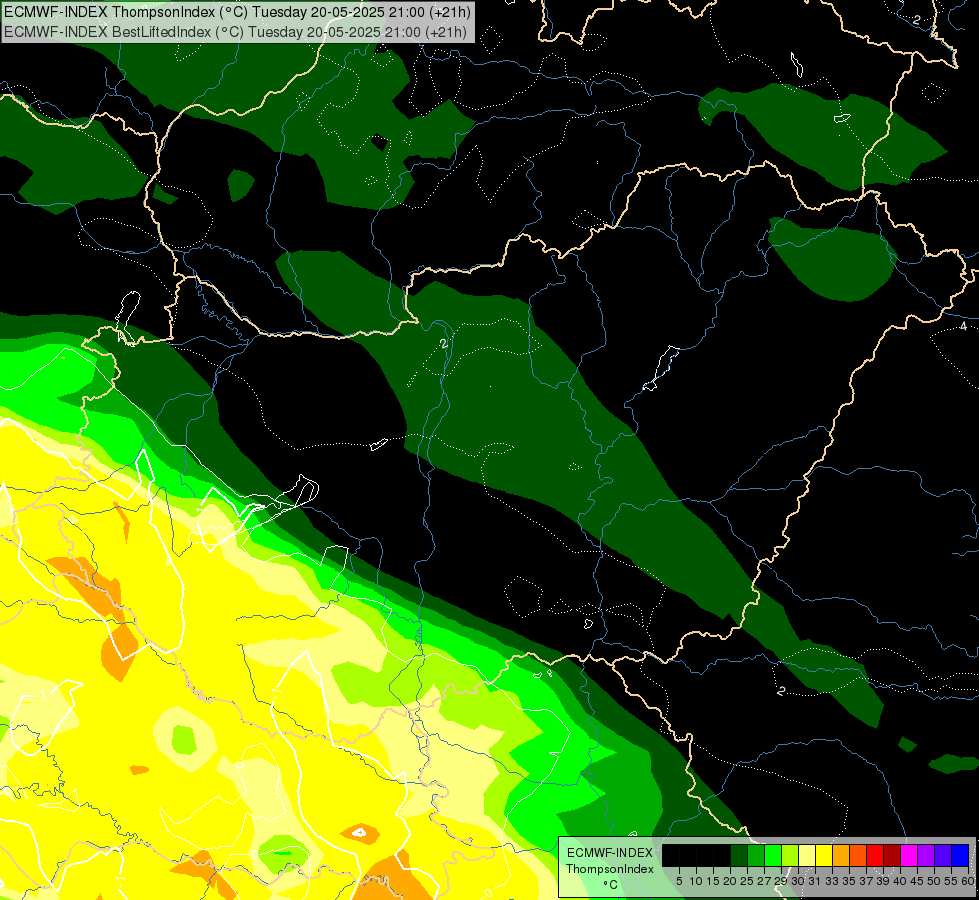Select the bright green 27-29 legend swatch
Image resolution: width=979 pixels, height=900 pixels.
(x=773, y=855)
